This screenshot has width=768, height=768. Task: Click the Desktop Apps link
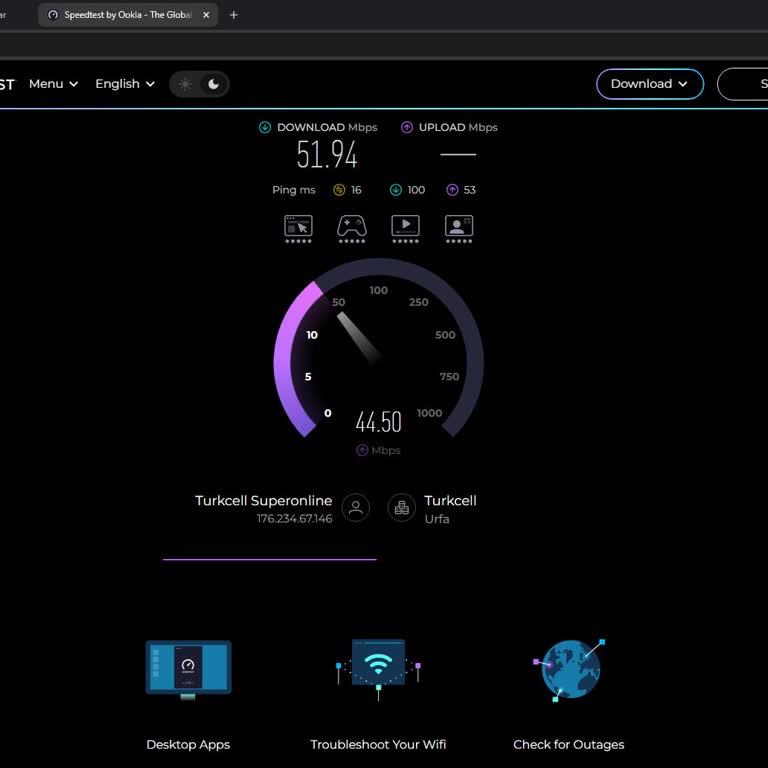point(188,744)
